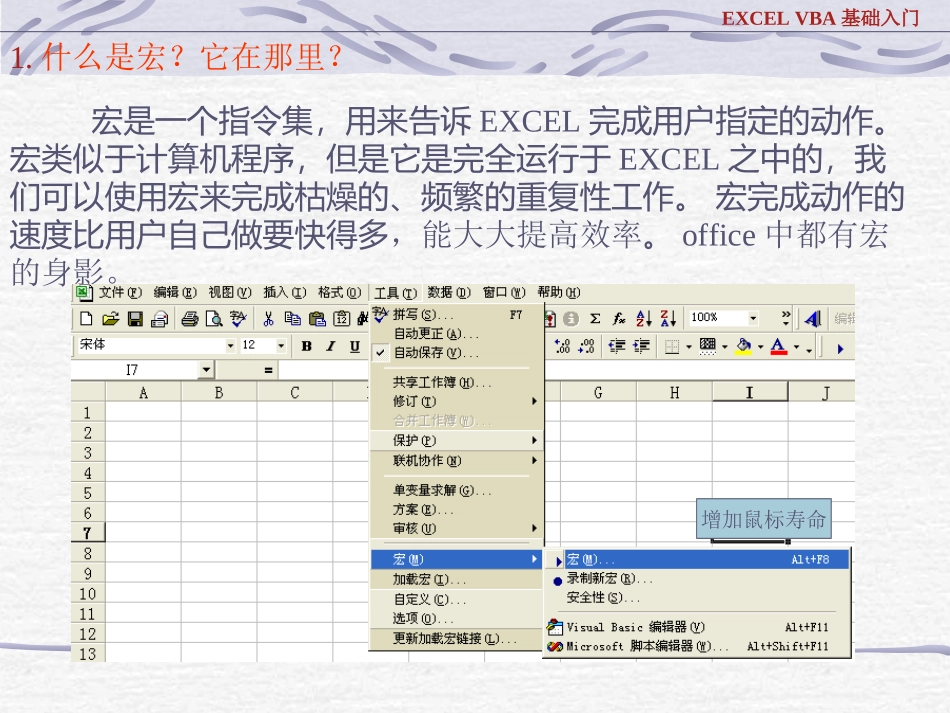Expand the Borders dropdown arrow

688,347
